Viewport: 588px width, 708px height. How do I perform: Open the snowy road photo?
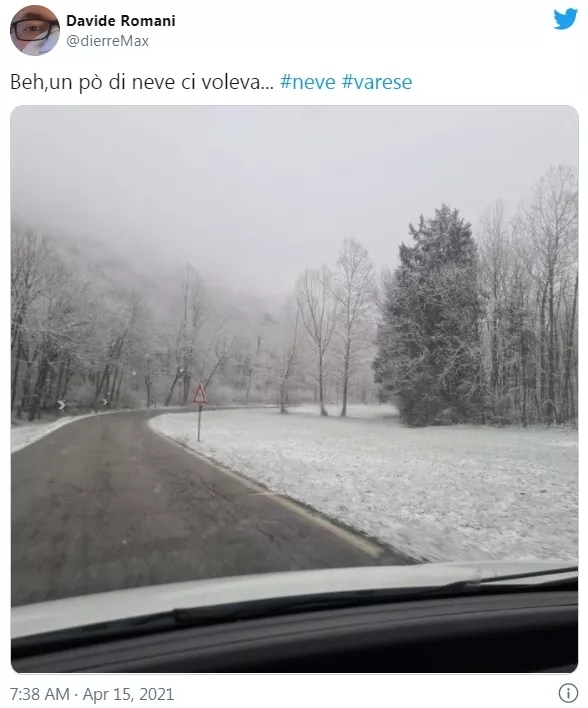tap(294, 389)
